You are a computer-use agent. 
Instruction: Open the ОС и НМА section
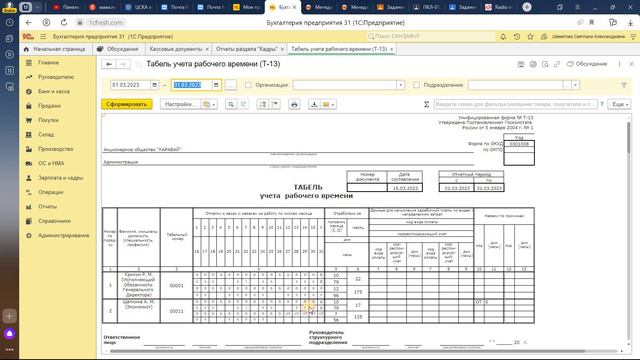coord(51,163)
